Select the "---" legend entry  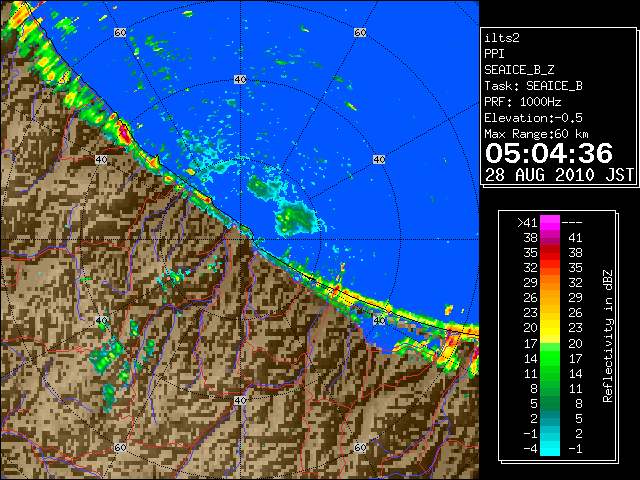coord(572,223)
